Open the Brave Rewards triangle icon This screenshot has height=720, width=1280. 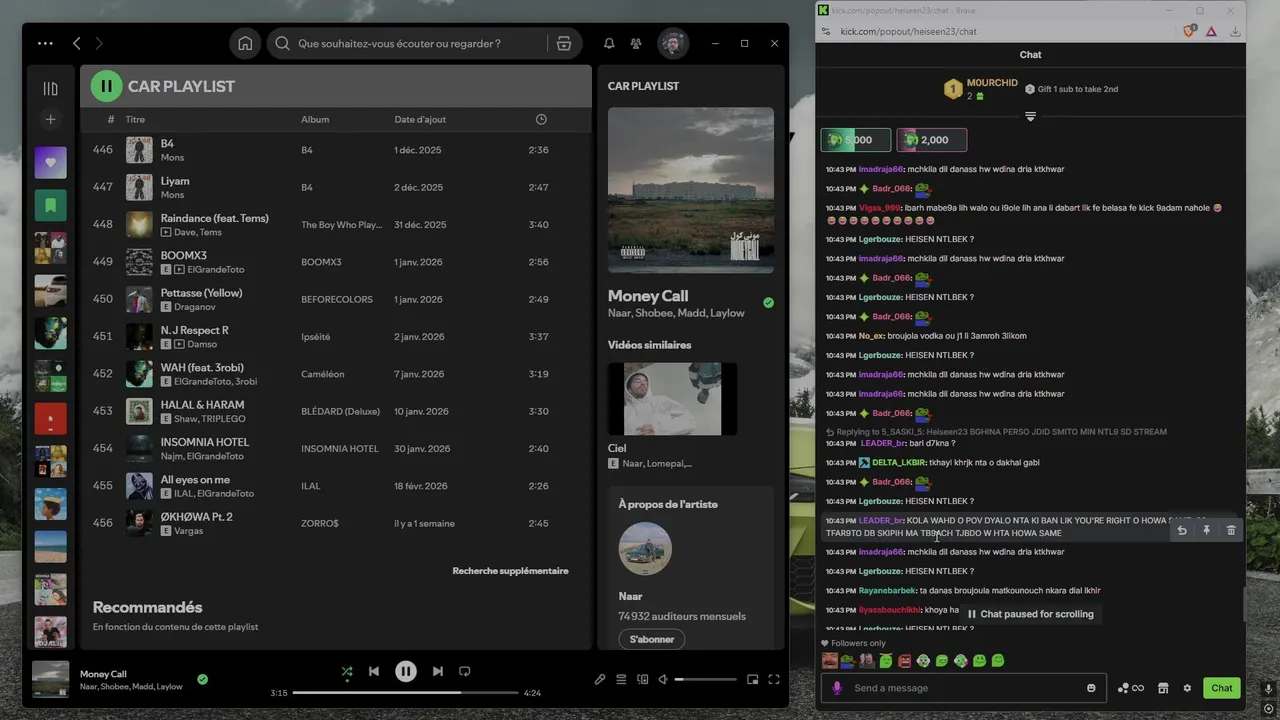(1211, 32)
